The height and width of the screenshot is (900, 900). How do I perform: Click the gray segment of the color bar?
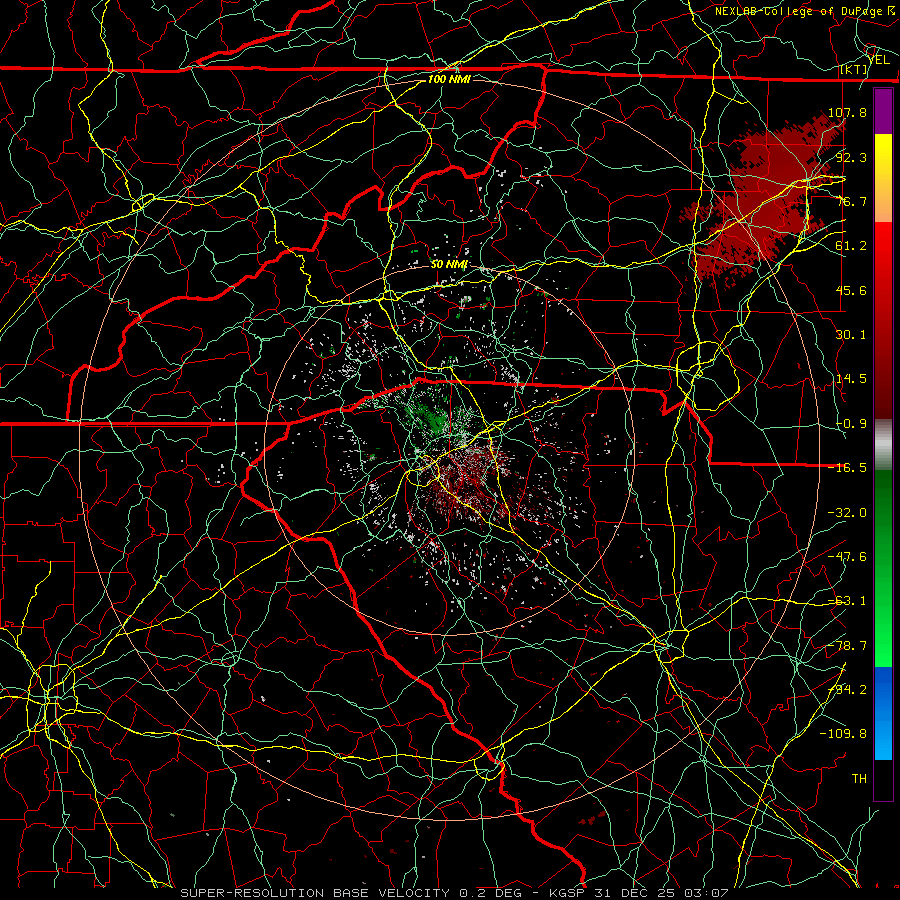click(x=883, y=445)
